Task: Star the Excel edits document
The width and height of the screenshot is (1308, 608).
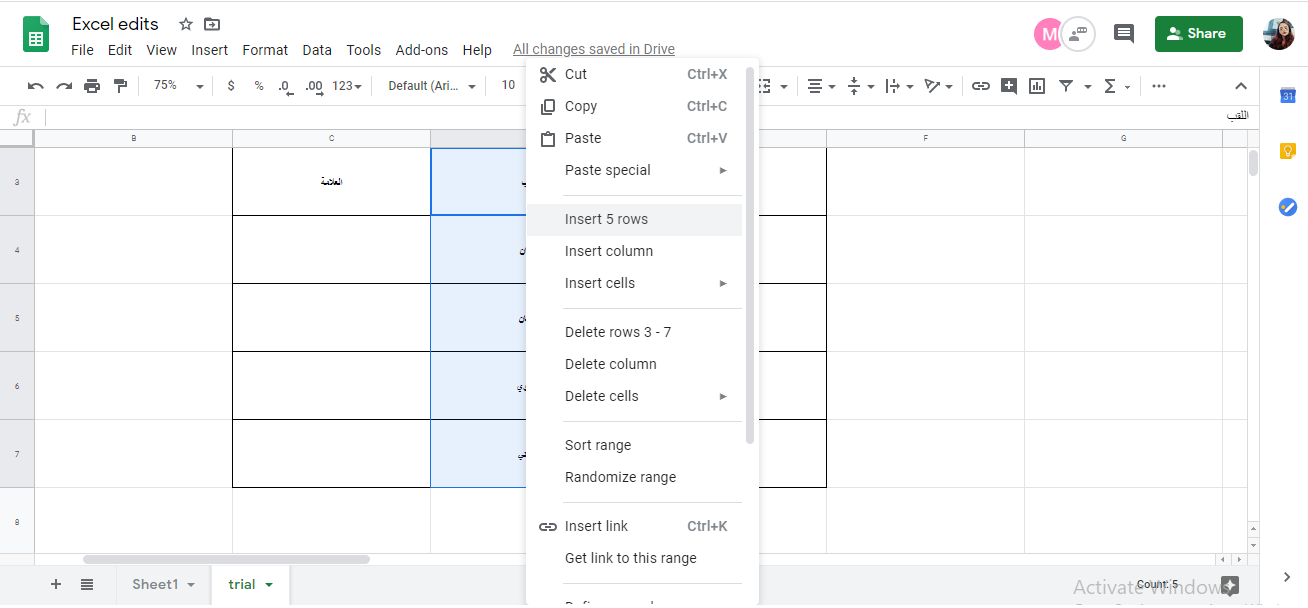Action: (x=186, y=24)
